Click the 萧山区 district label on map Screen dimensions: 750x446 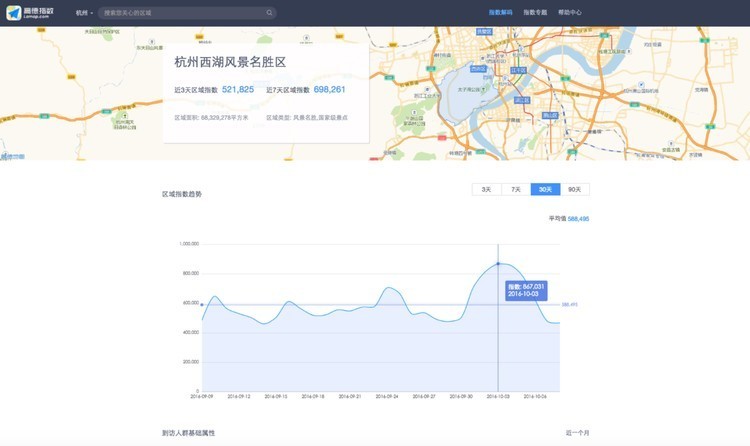(550, 115)
